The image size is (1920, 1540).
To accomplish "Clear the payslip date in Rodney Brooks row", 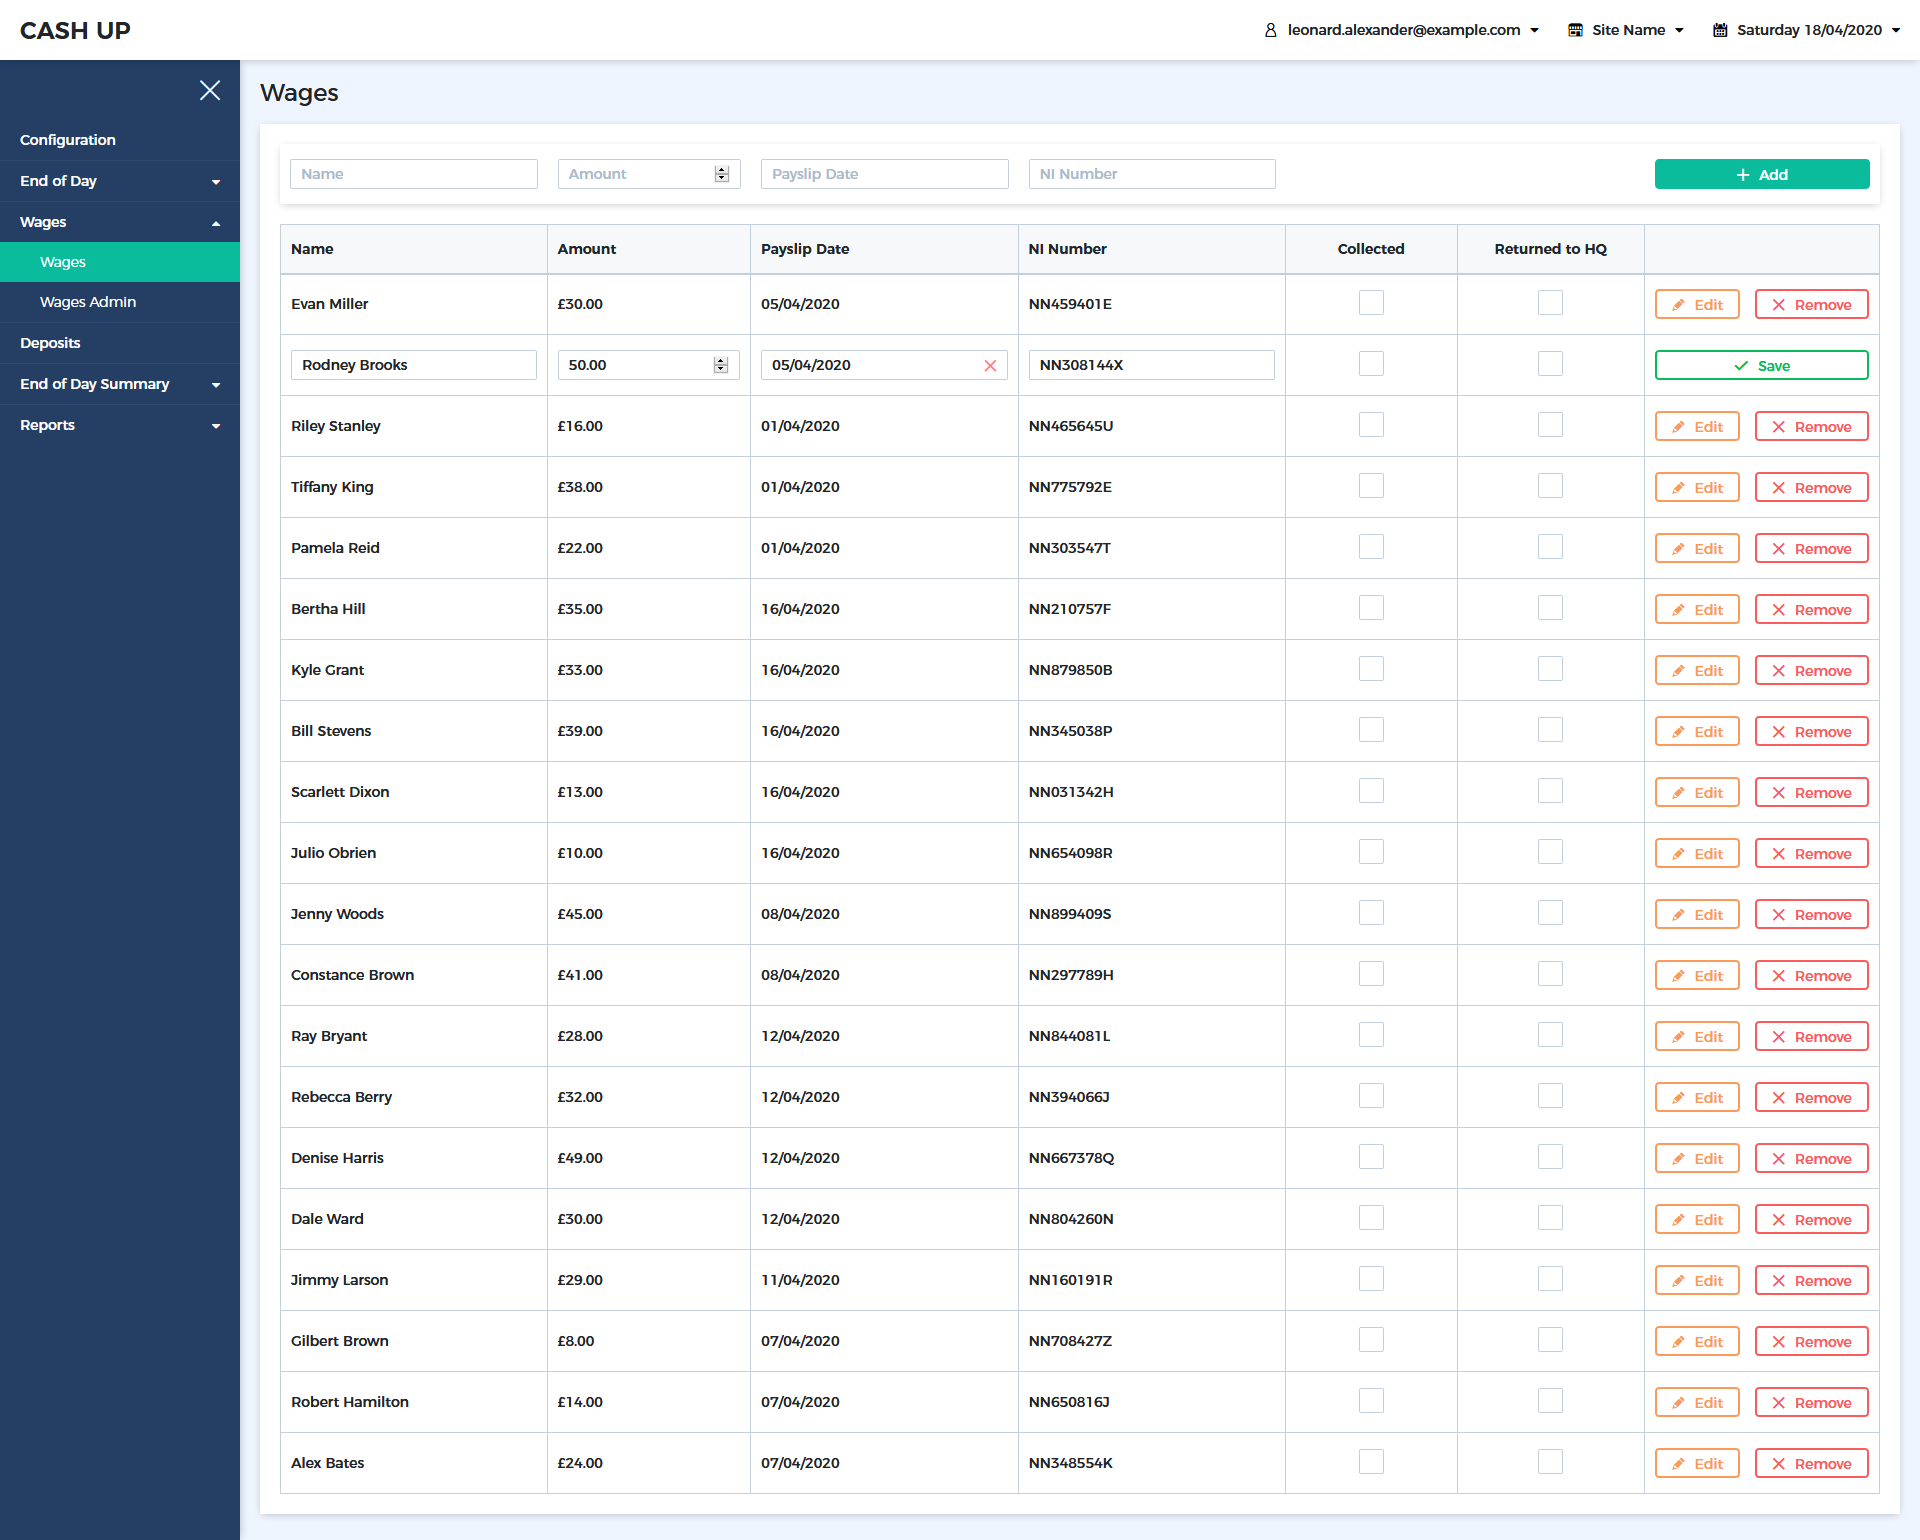I will [990, 366].
